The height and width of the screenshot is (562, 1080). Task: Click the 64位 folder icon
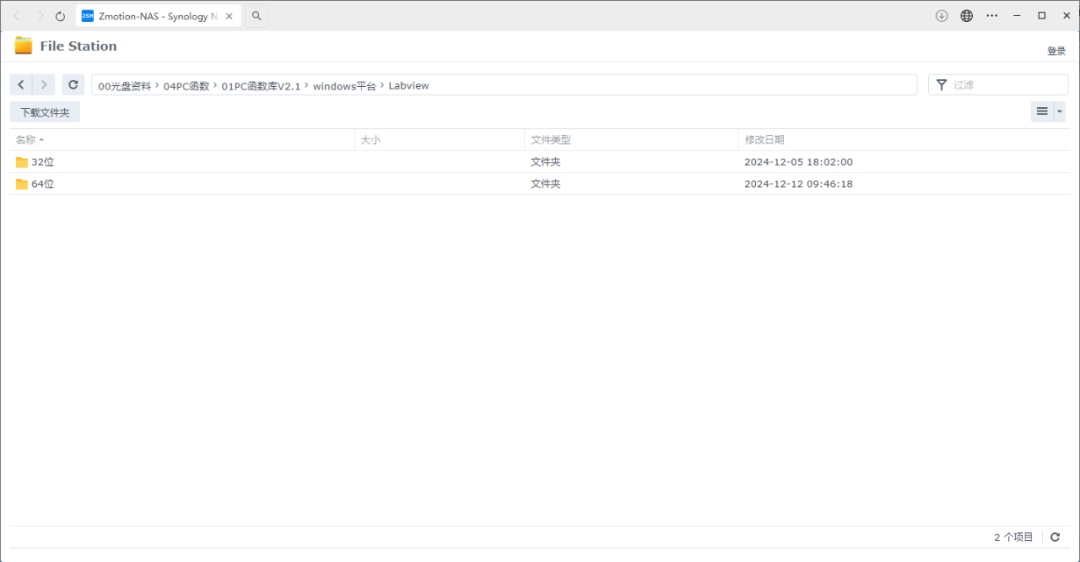tap(22, 184)
